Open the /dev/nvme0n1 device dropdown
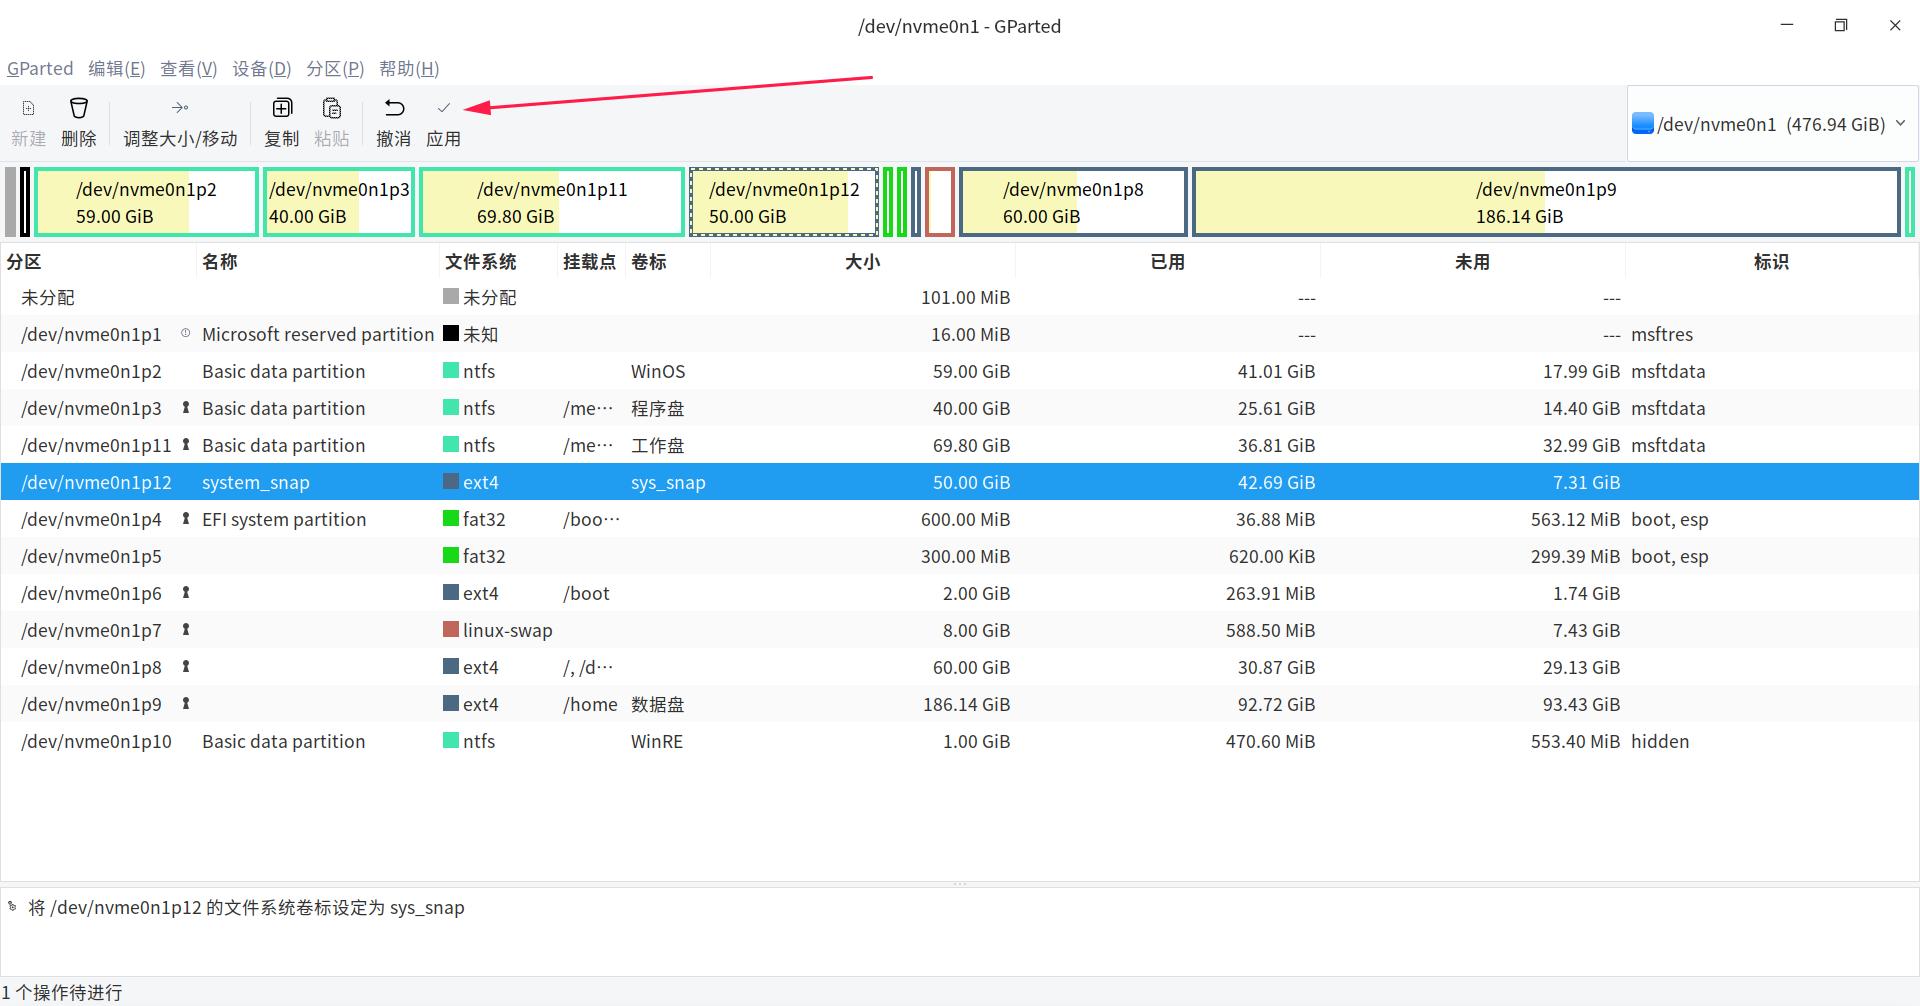The image size is (1920, 1006). [1770, 123]
